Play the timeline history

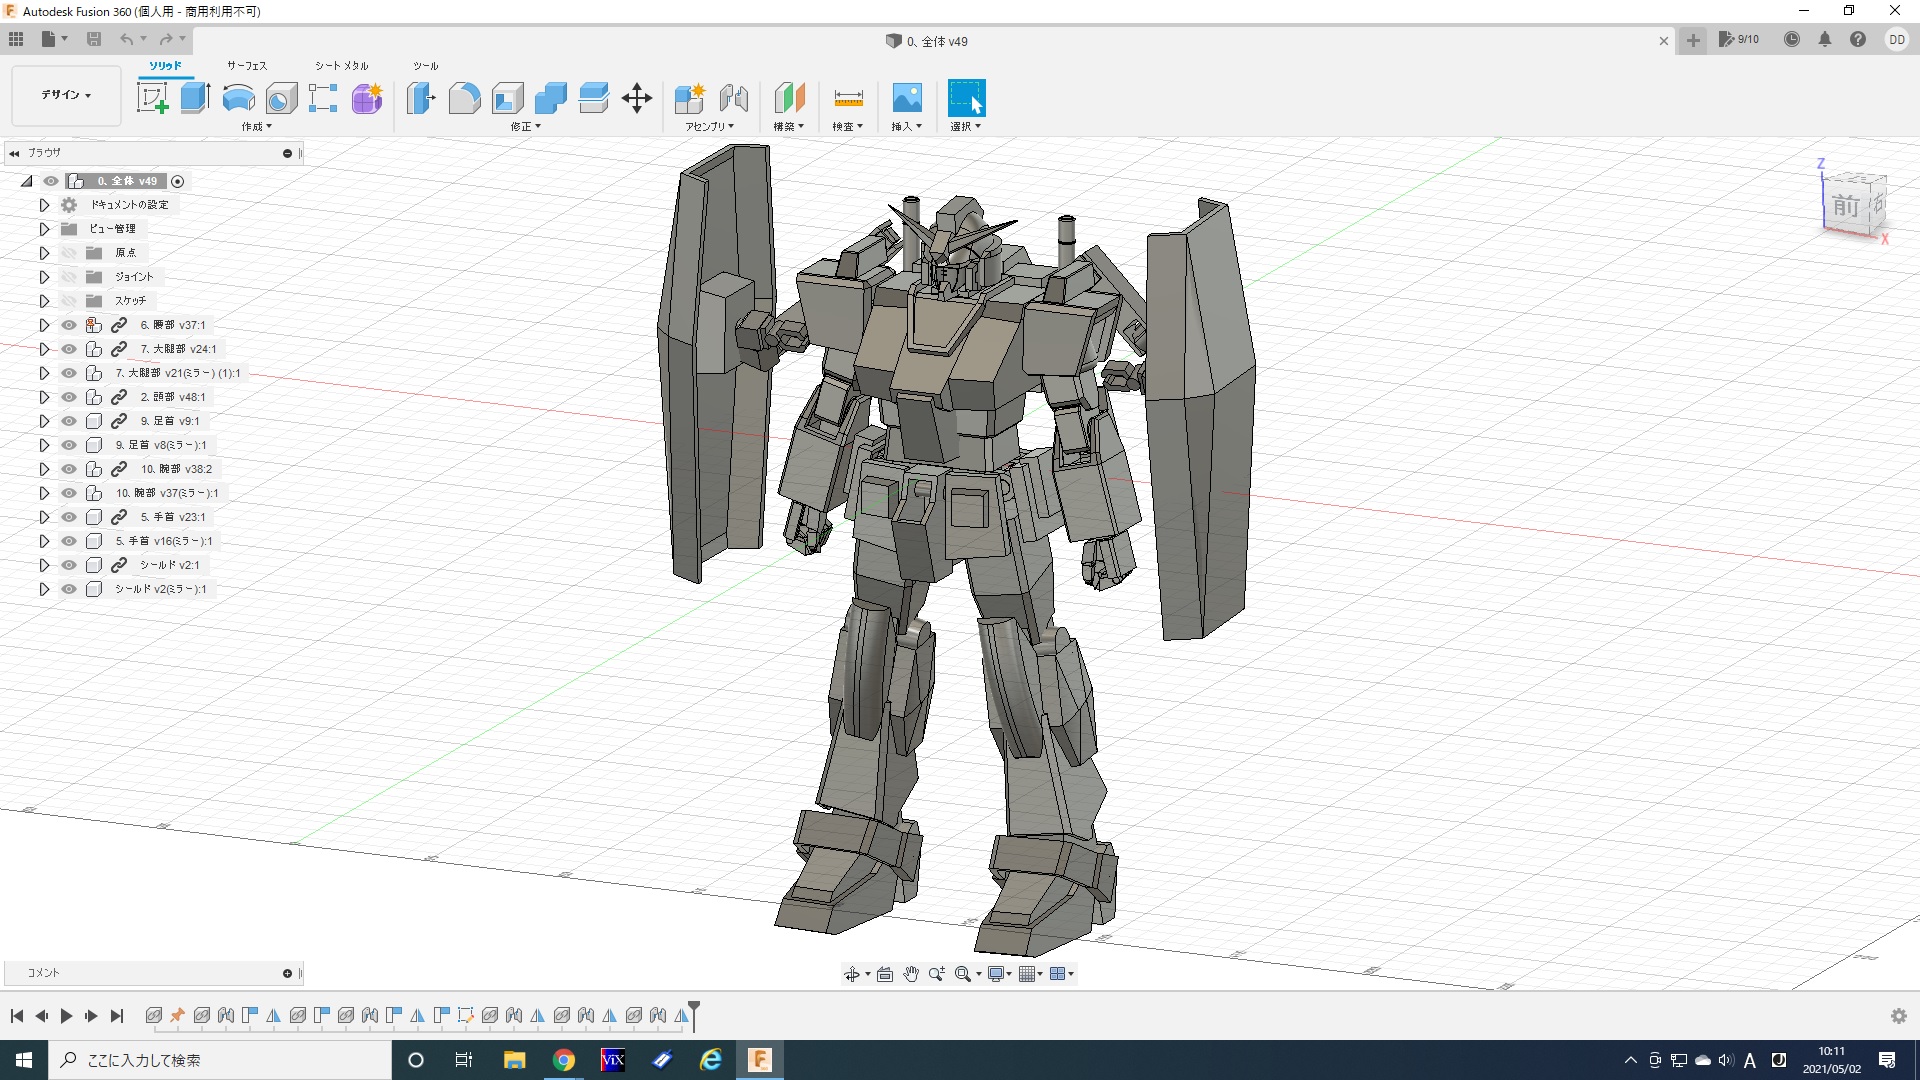coord(66,1016)
